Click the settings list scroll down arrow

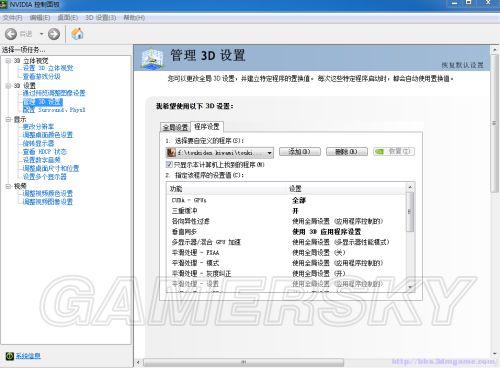point(410,287)
